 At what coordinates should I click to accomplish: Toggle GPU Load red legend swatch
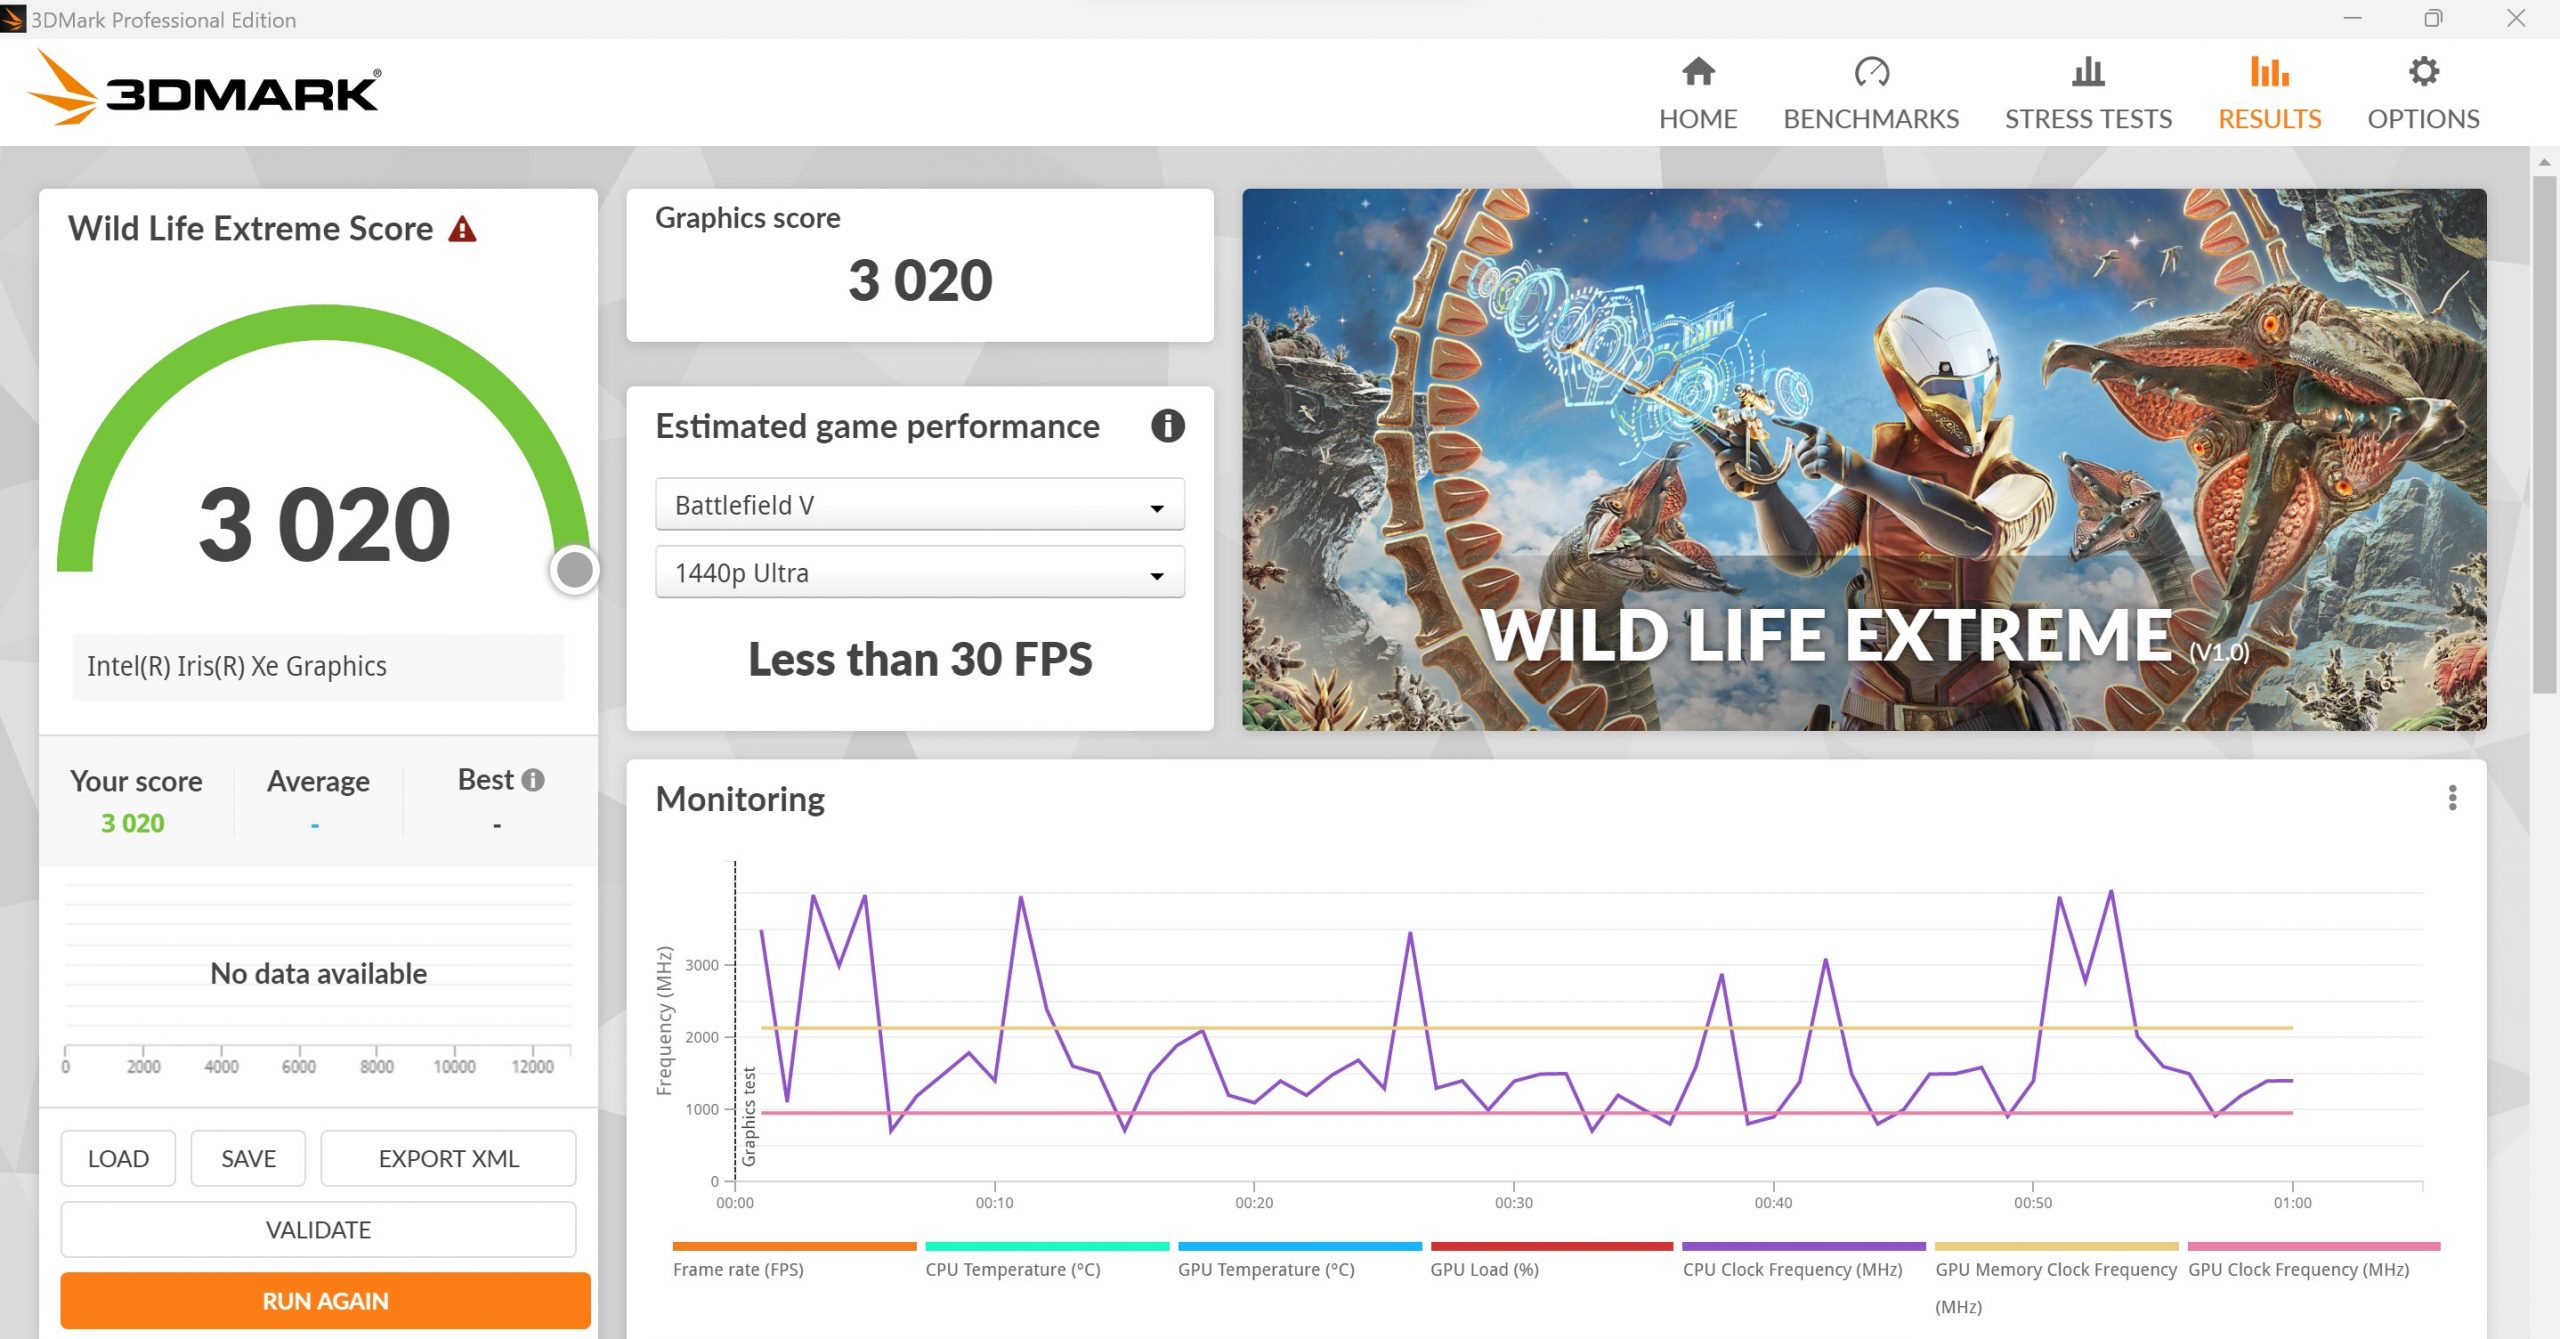coord(1552,1247)
